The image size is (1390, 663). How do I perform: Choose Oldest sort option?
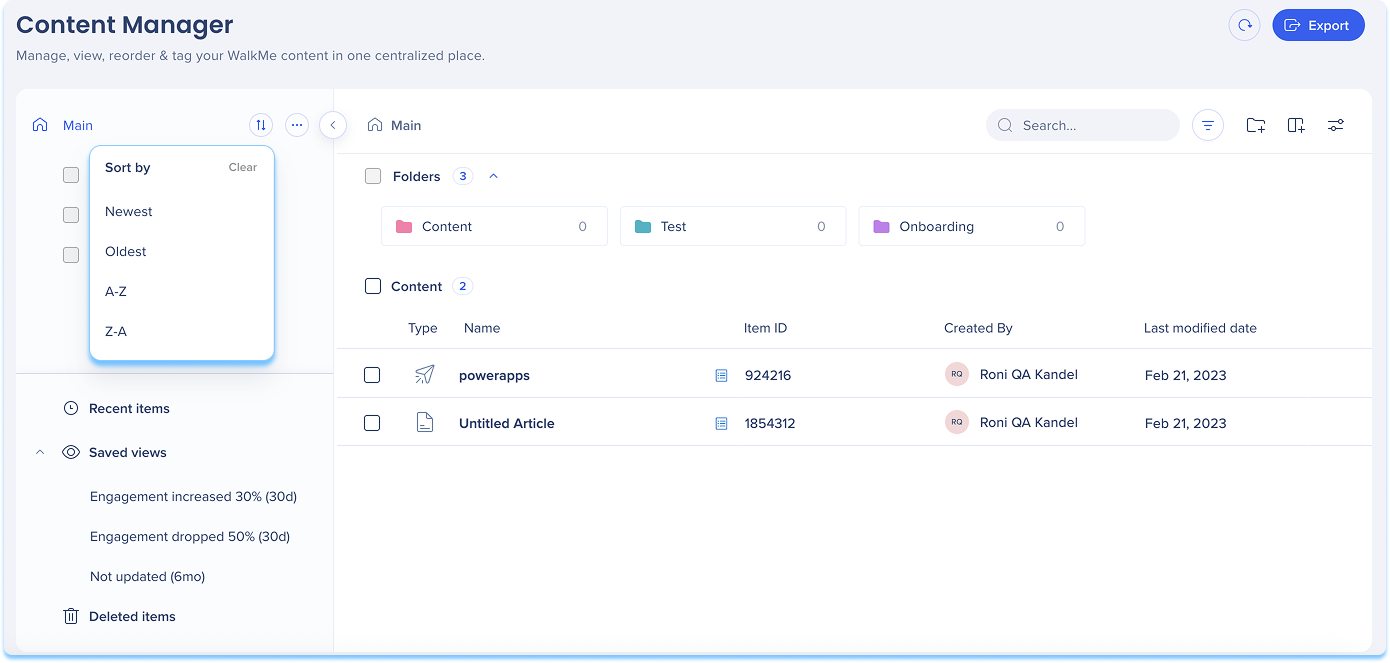pyautogui.click(x=126, y=252)
